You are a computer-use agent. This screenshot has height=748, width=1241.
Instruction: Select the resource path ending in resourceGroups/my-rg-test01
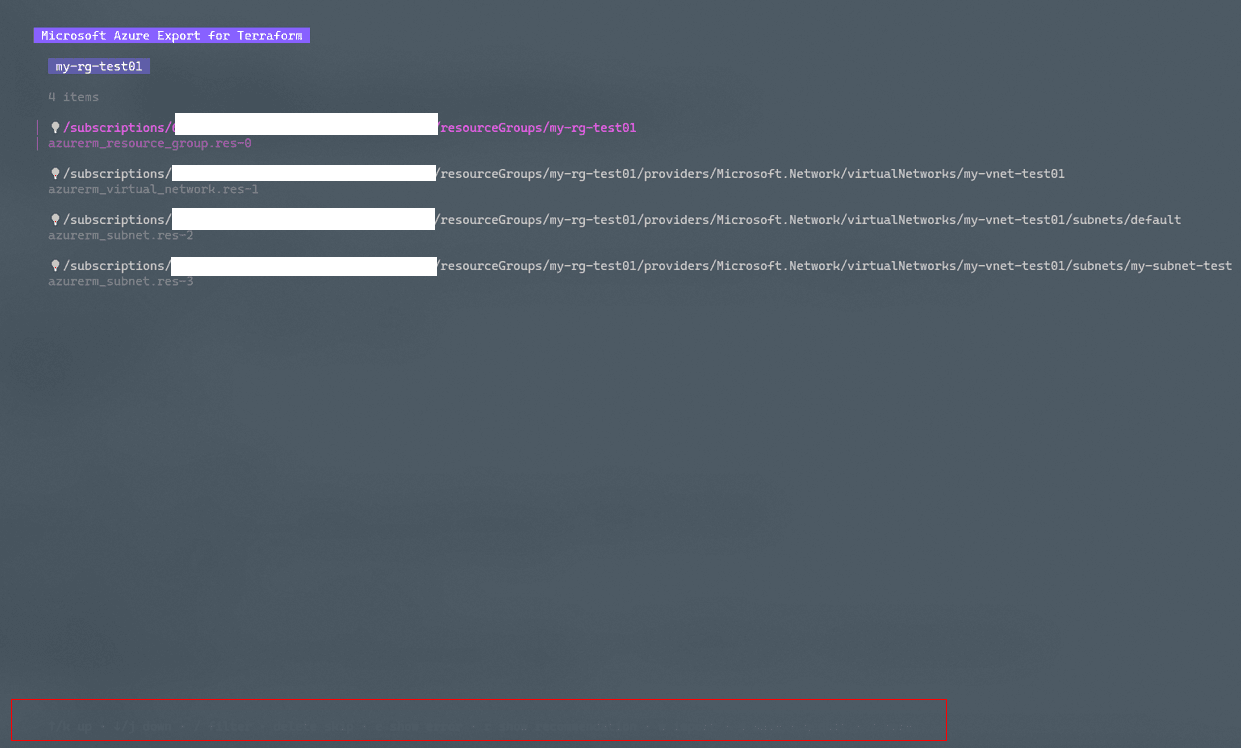click(x=350, y=128)
